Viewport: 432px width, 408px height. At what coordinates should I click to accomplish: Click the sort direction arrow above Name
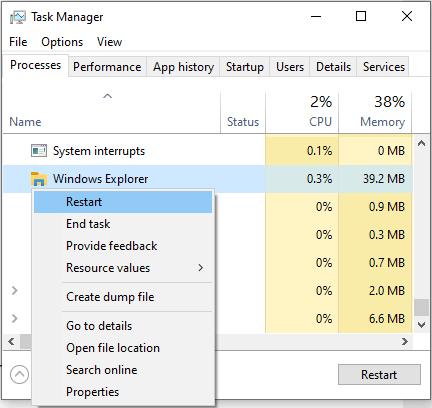point(107,96)
